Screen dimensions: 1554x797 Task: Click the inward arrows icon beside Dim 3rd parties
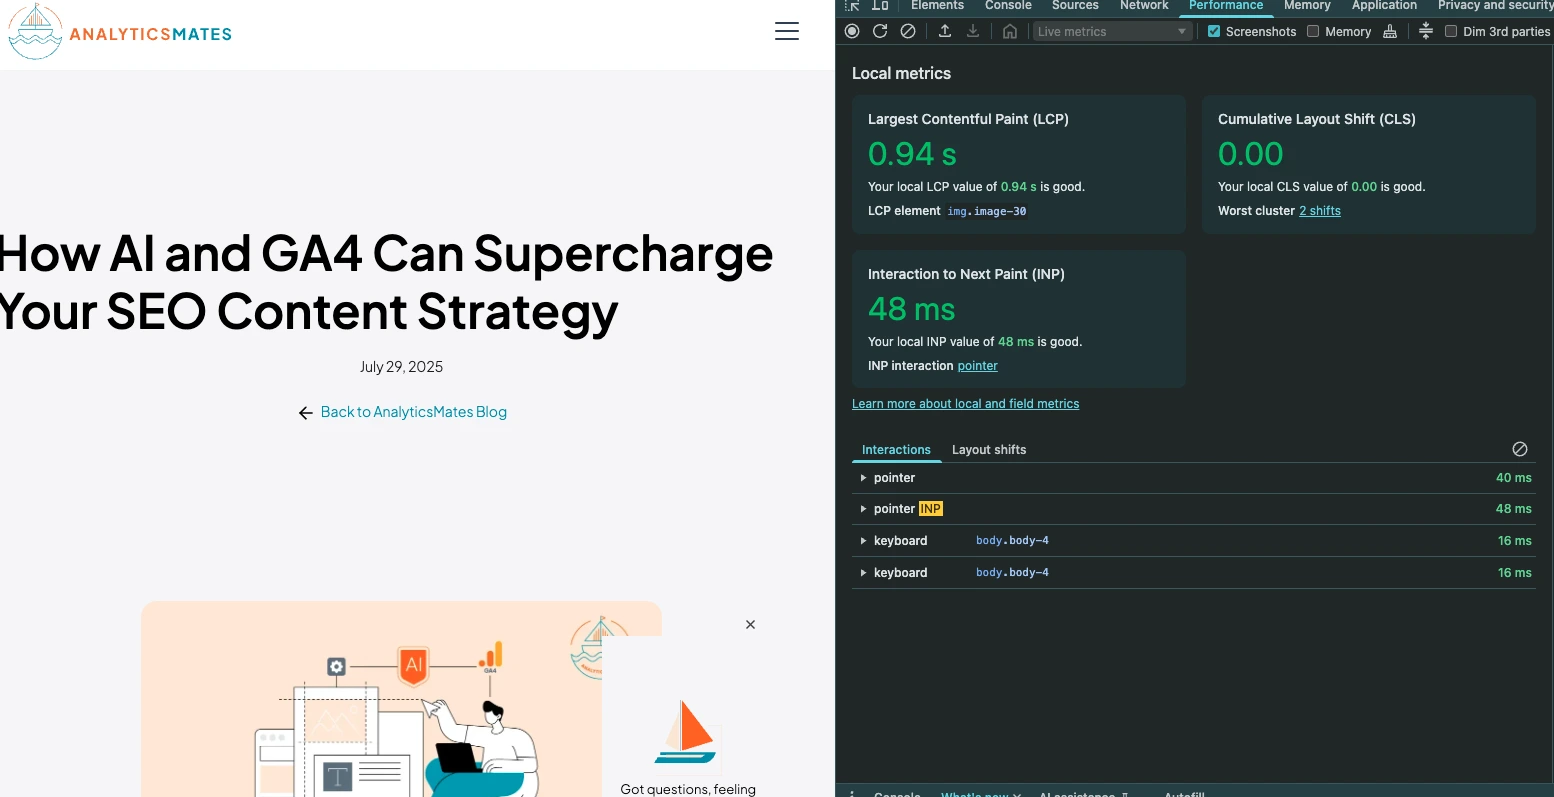click(1426, 31)
